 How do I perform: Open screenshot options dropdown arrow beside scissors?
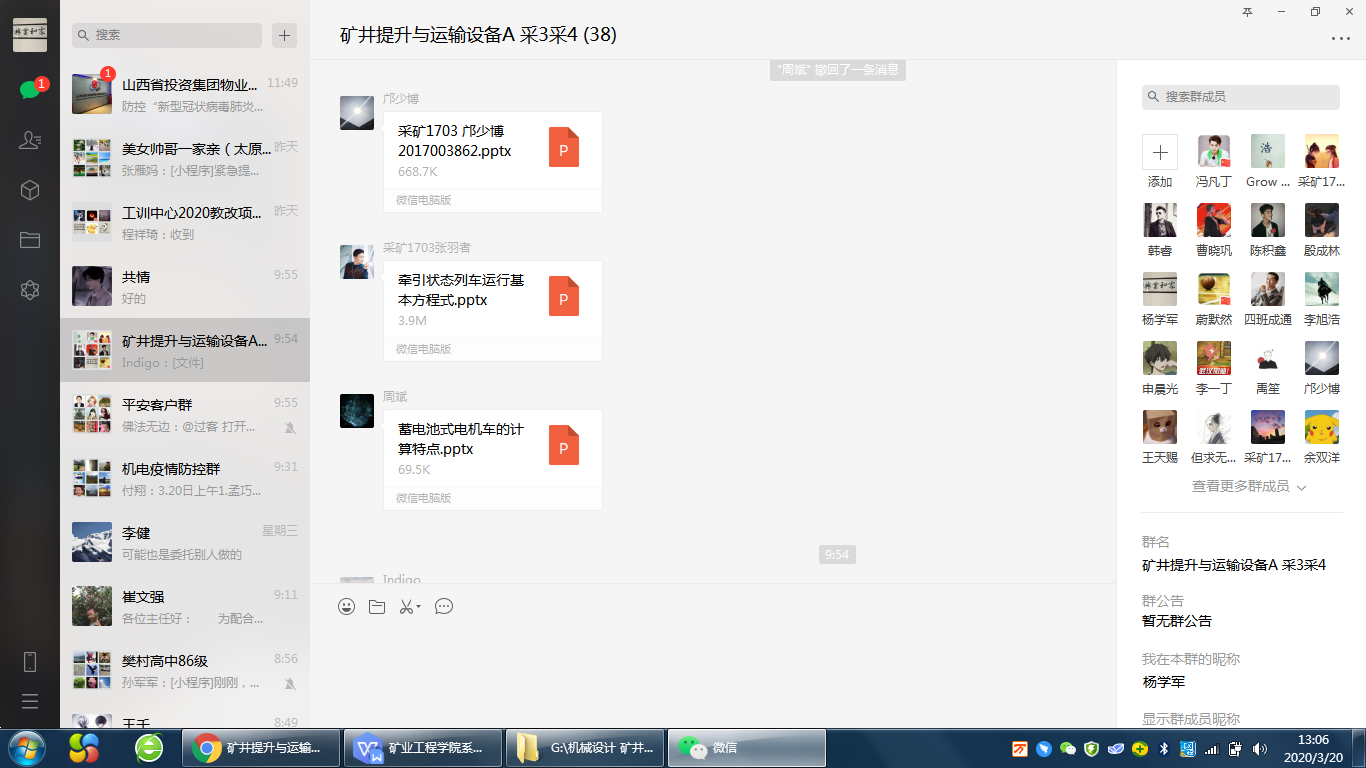coord(419,607)
